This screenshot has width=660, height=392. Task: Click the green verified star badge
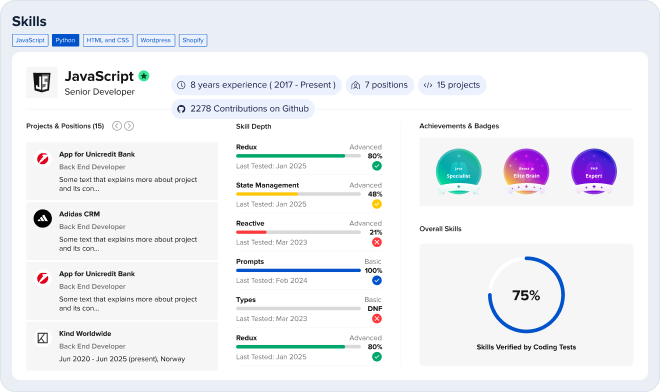tap(144, 76)
